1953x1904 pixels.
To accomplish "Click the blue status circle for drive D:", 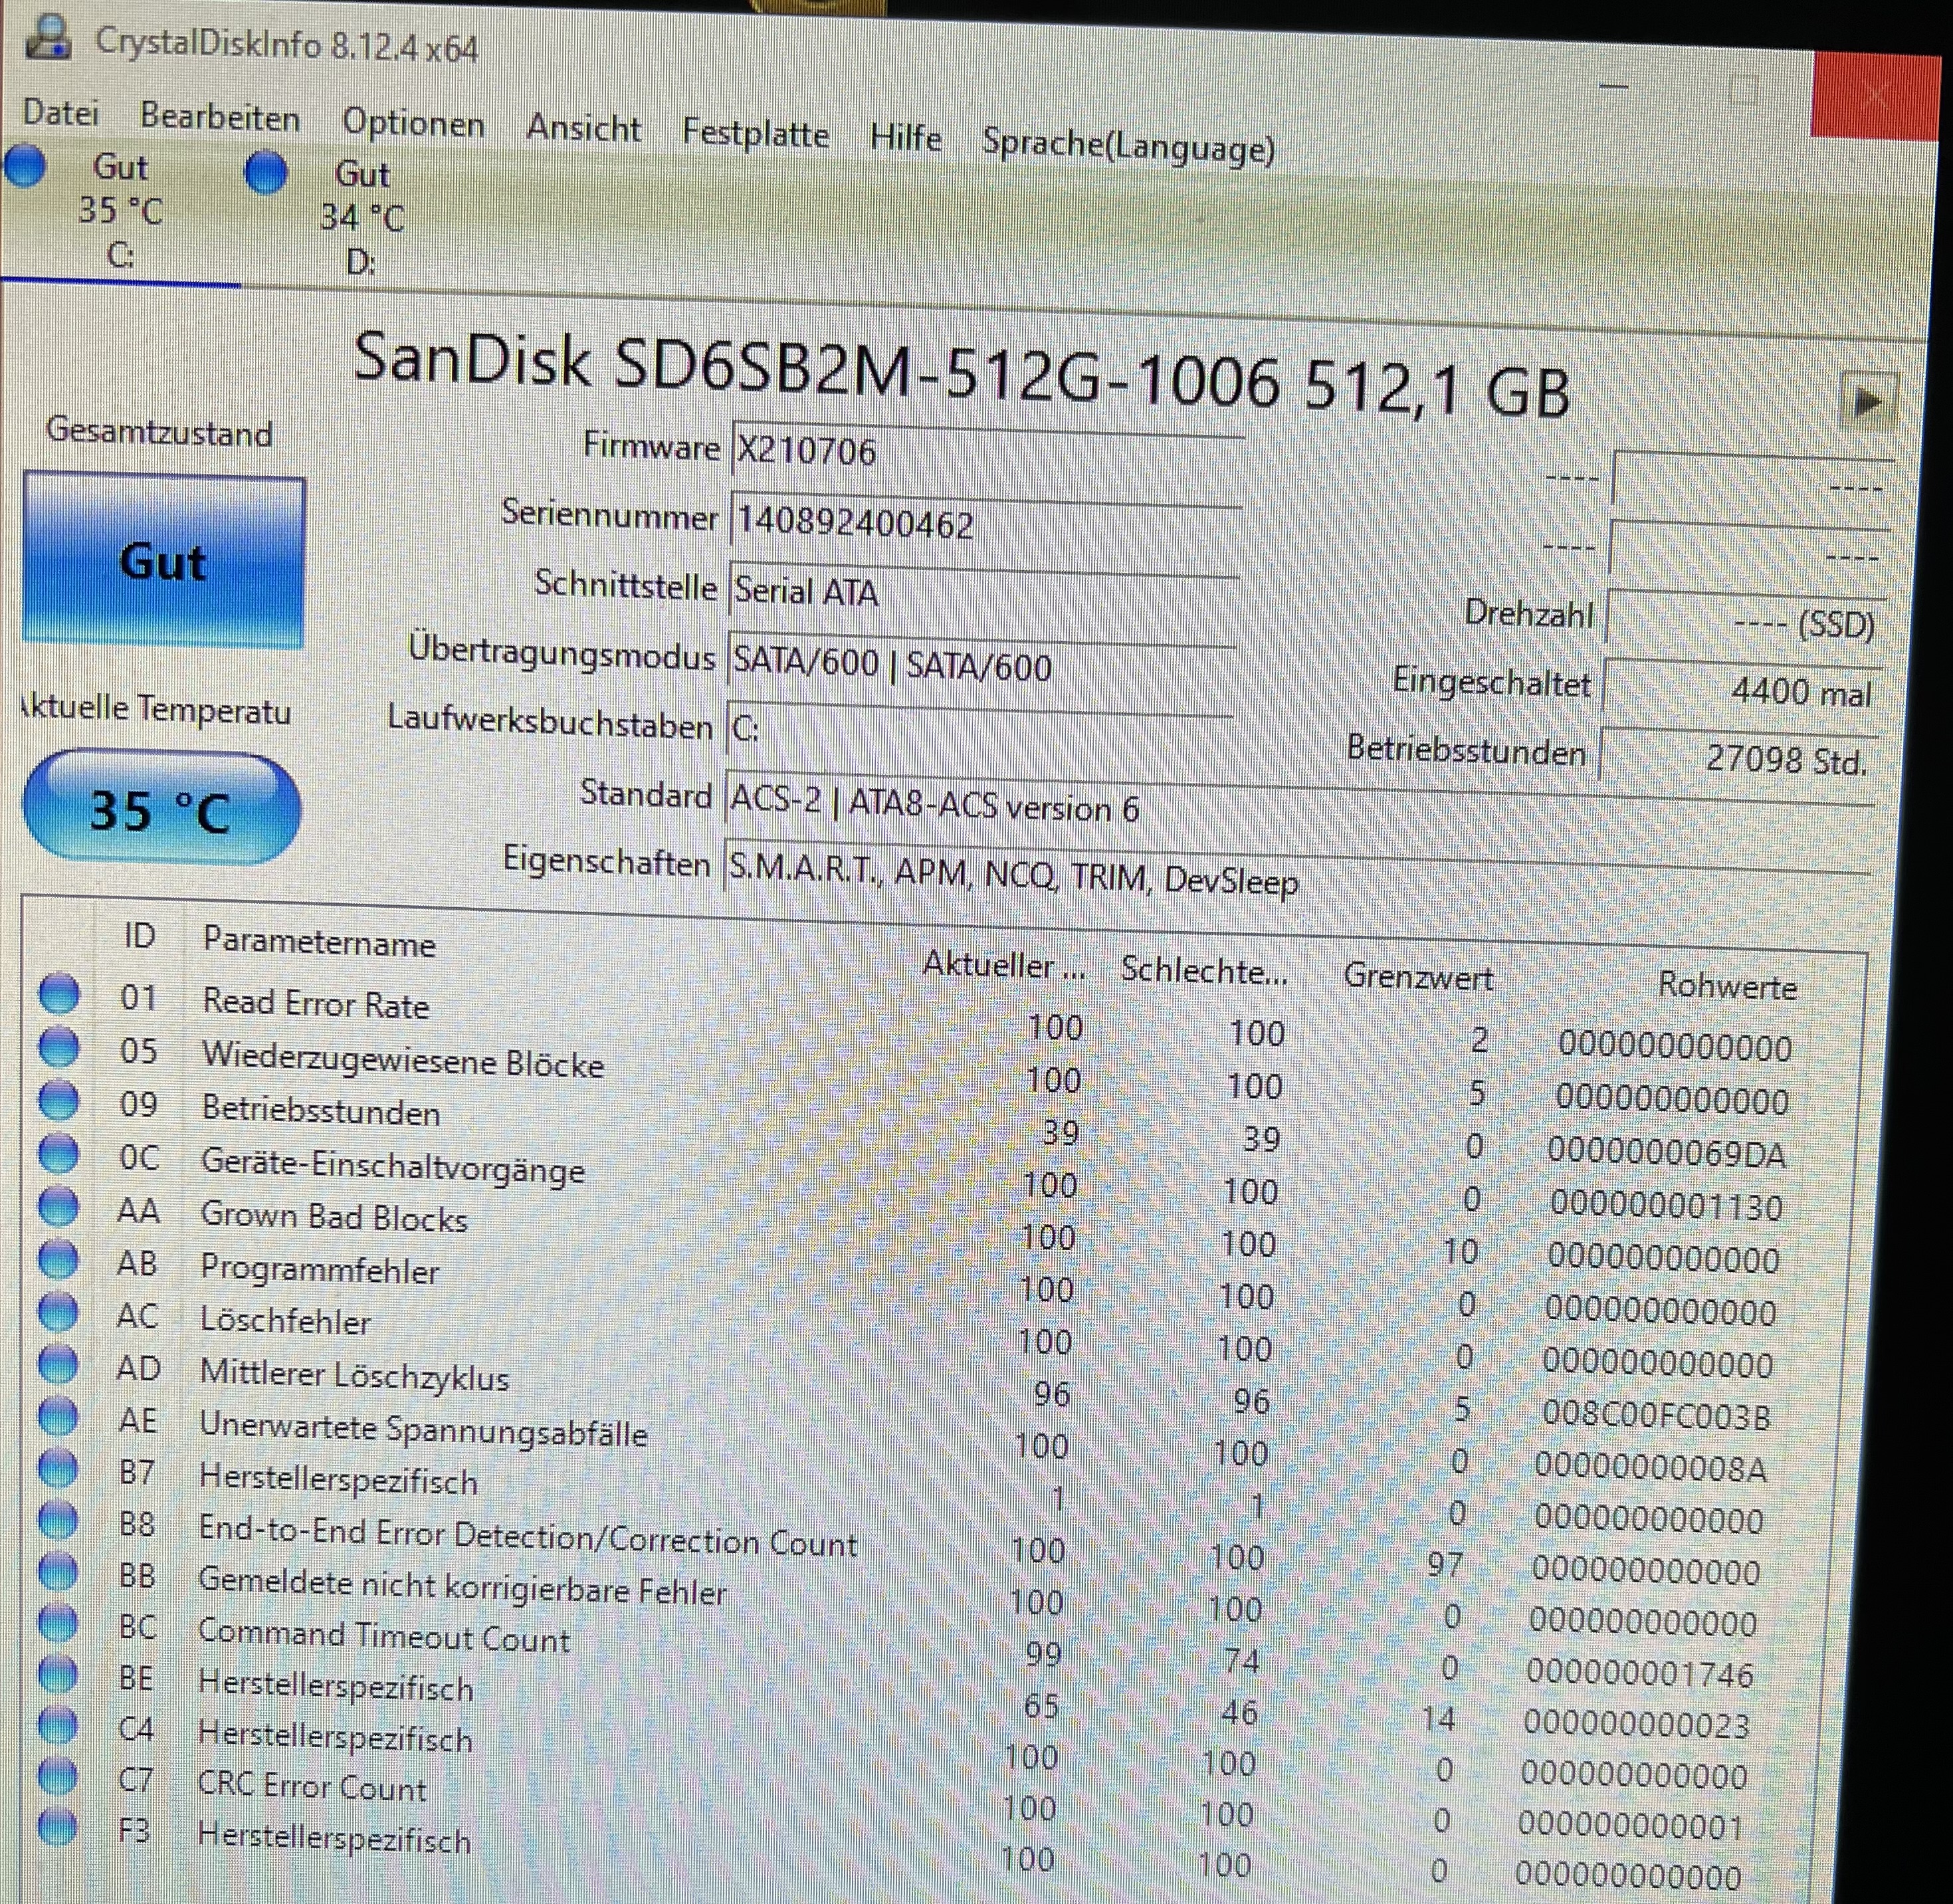I will [266, 172].
